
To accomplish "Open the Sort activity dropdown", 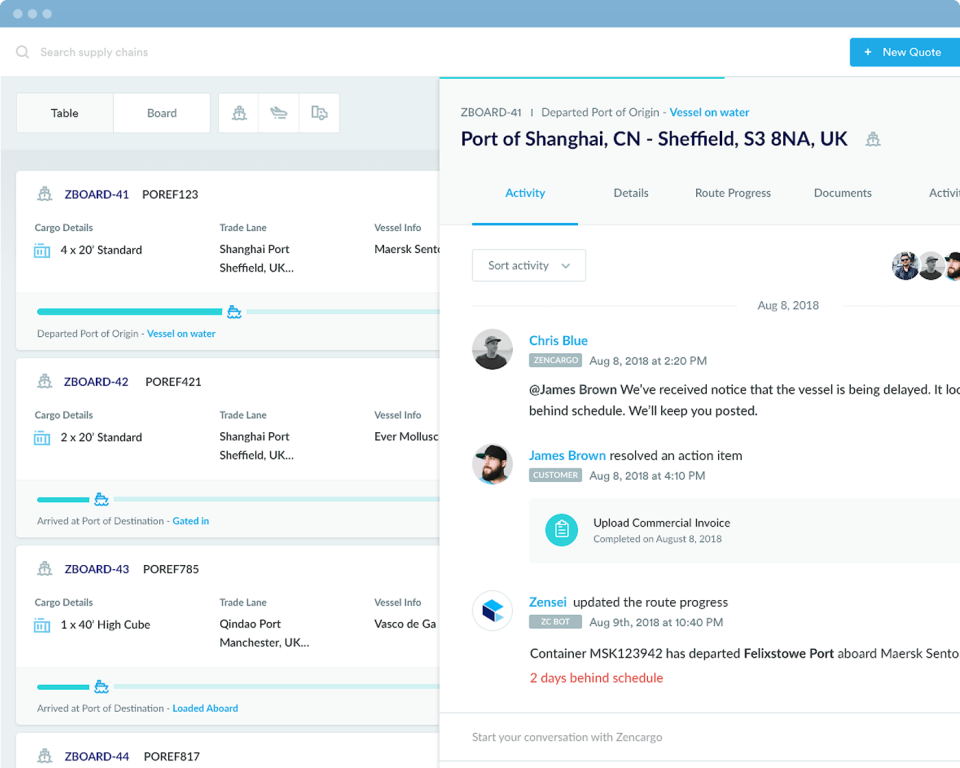I will (x=529, y=265).
